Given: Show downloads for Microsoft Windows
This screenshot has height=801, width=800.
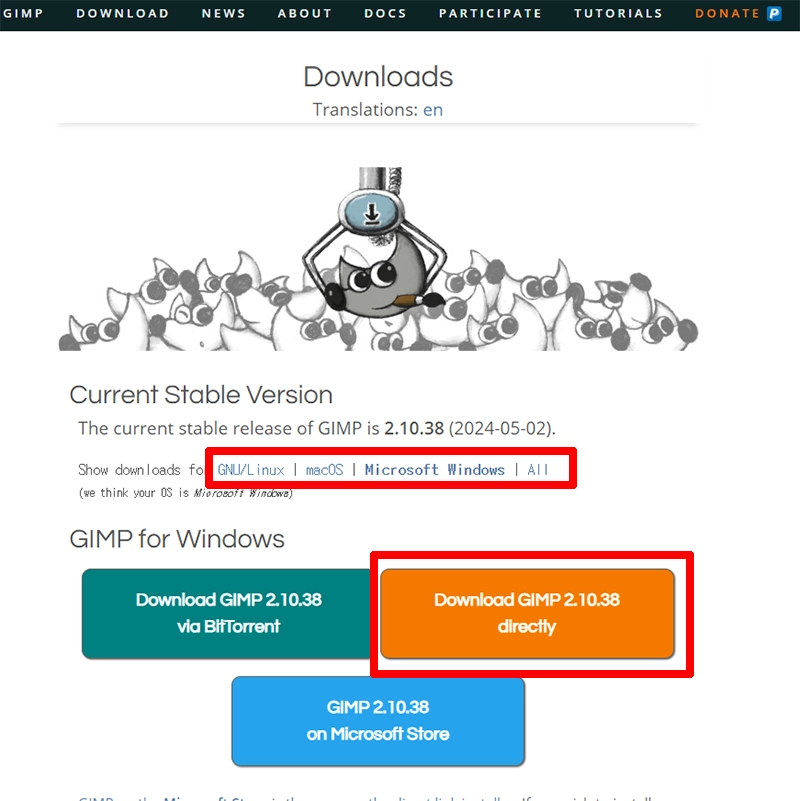Looking at the screenshot, I should [x=435, y=469].
